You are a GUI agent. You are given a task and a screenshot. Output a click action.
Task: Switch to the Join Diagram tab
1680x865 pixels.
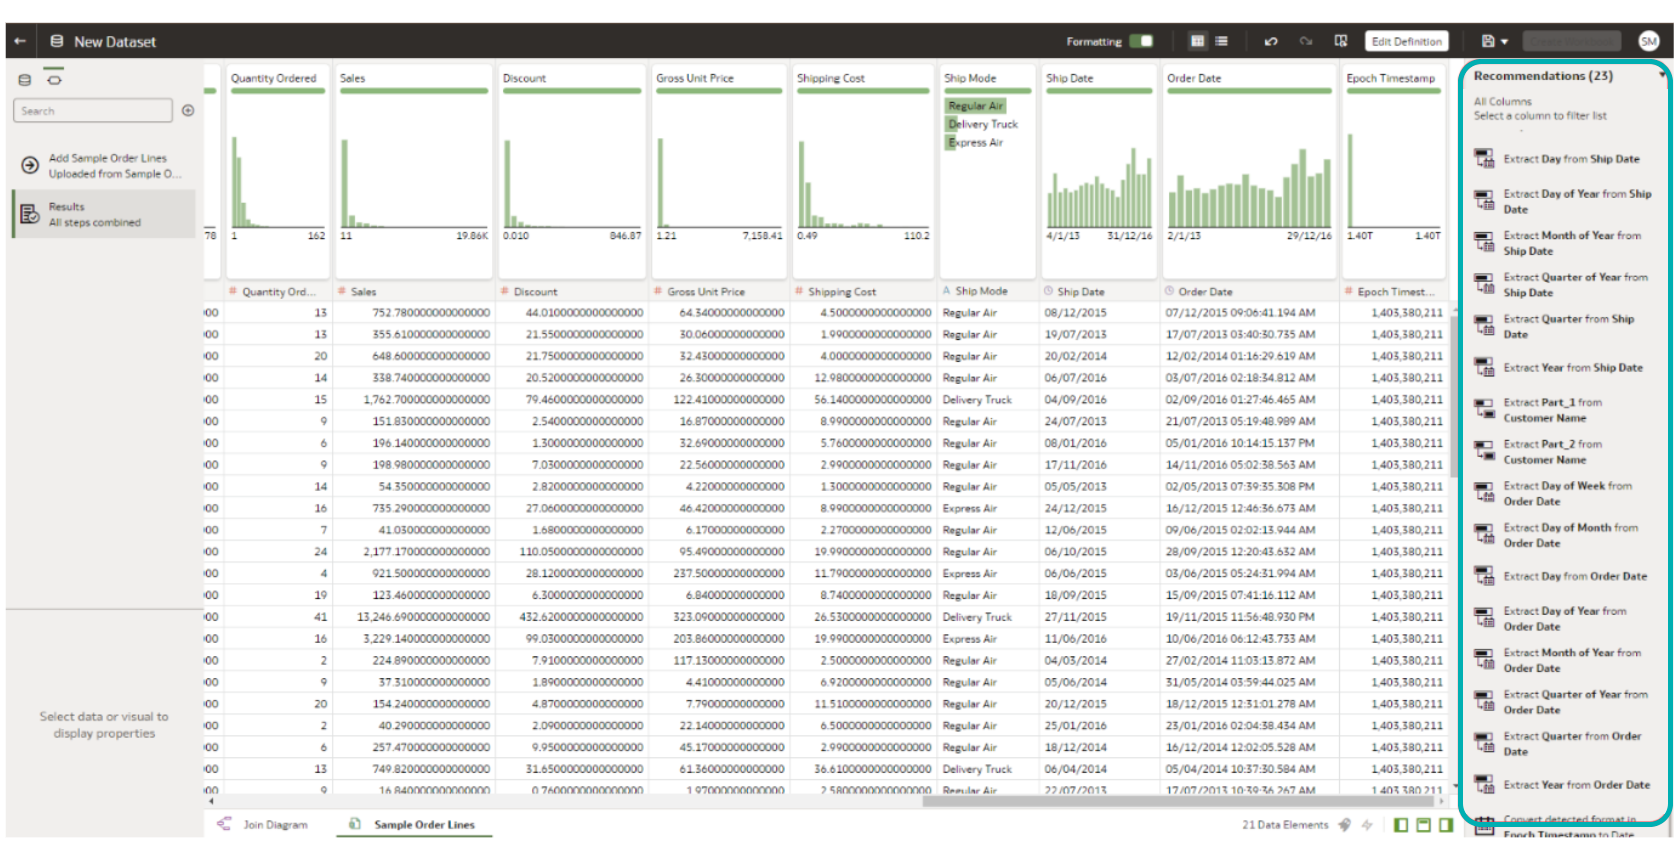(263, 824)
